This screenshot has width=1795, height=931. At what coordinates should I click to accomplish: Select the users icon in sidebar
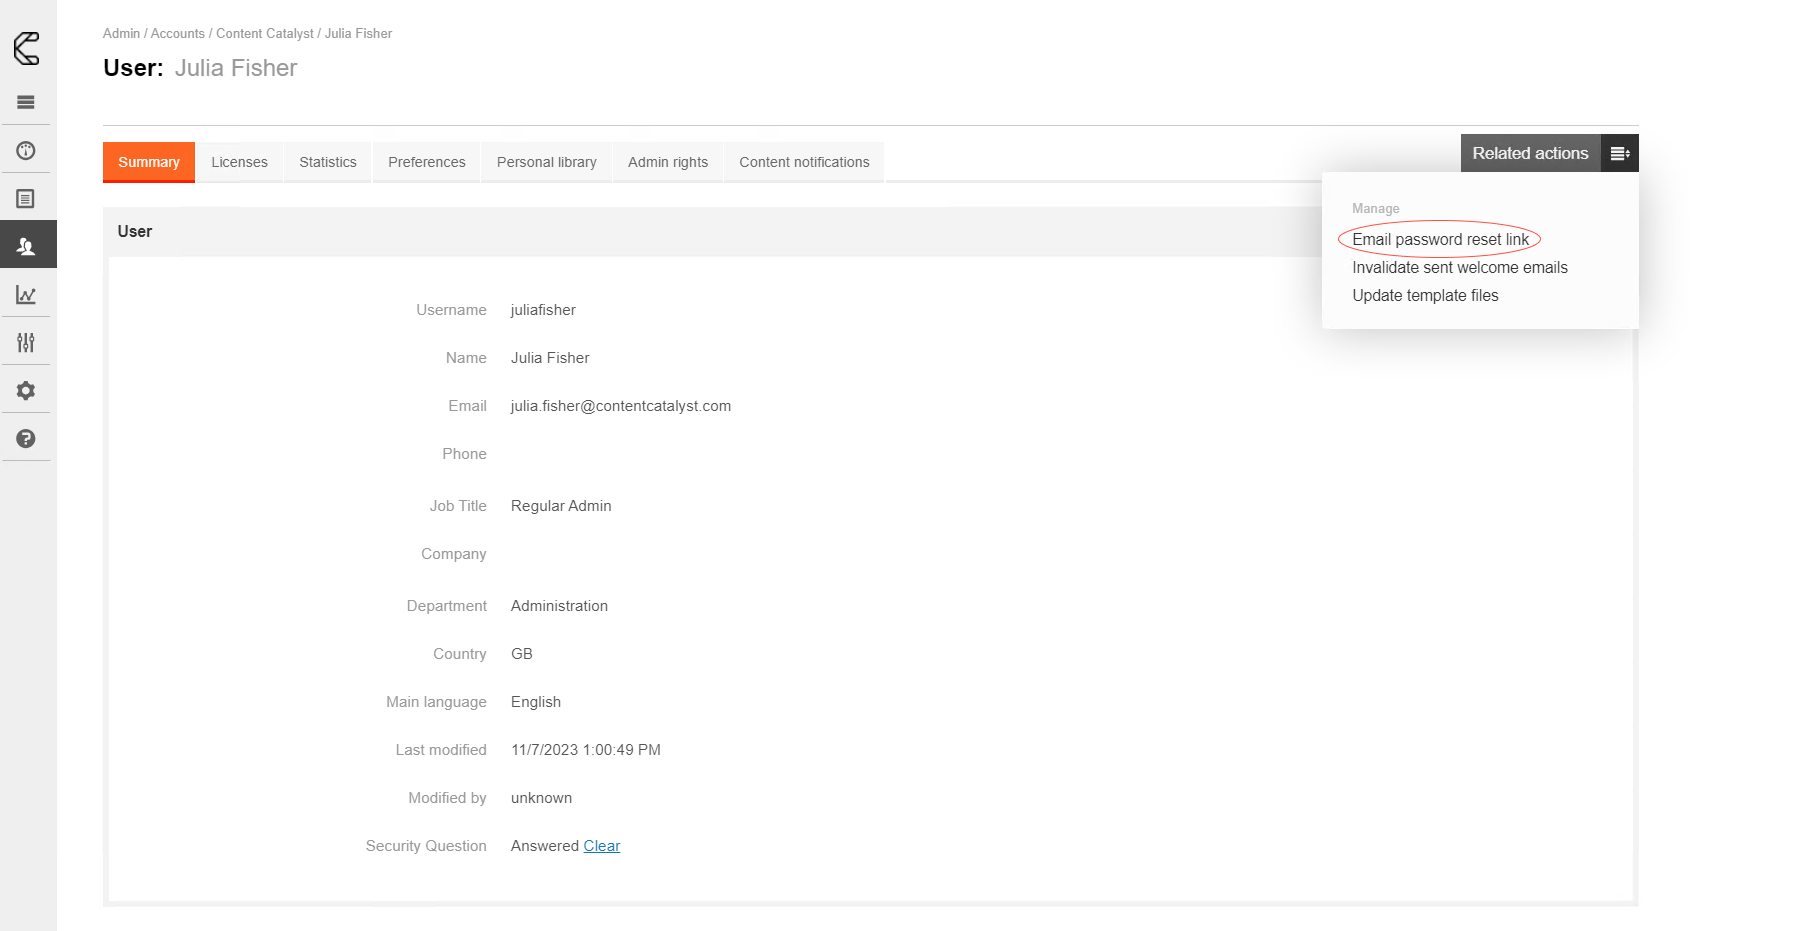[27, 246]
